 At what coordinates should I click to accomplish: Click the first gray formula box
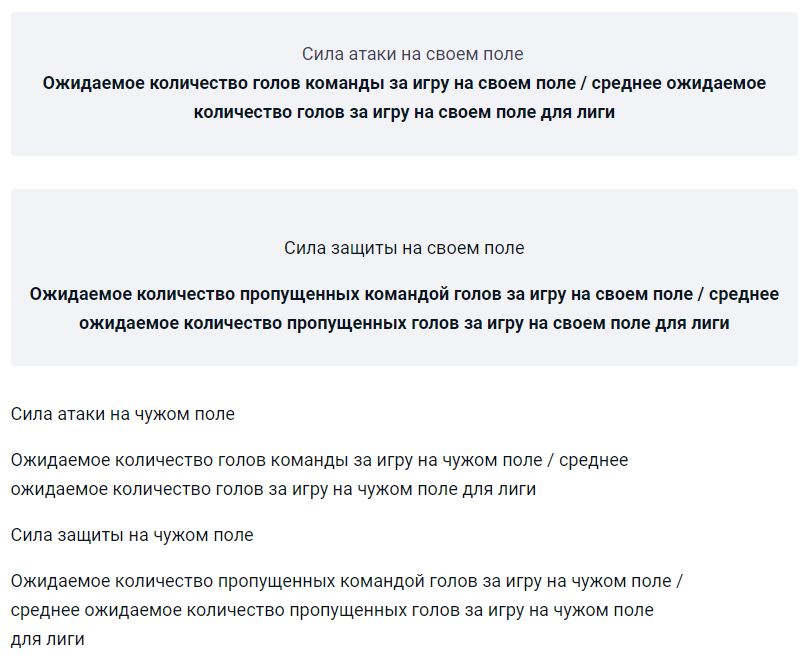pyautogui.click(x=404, y=84)
